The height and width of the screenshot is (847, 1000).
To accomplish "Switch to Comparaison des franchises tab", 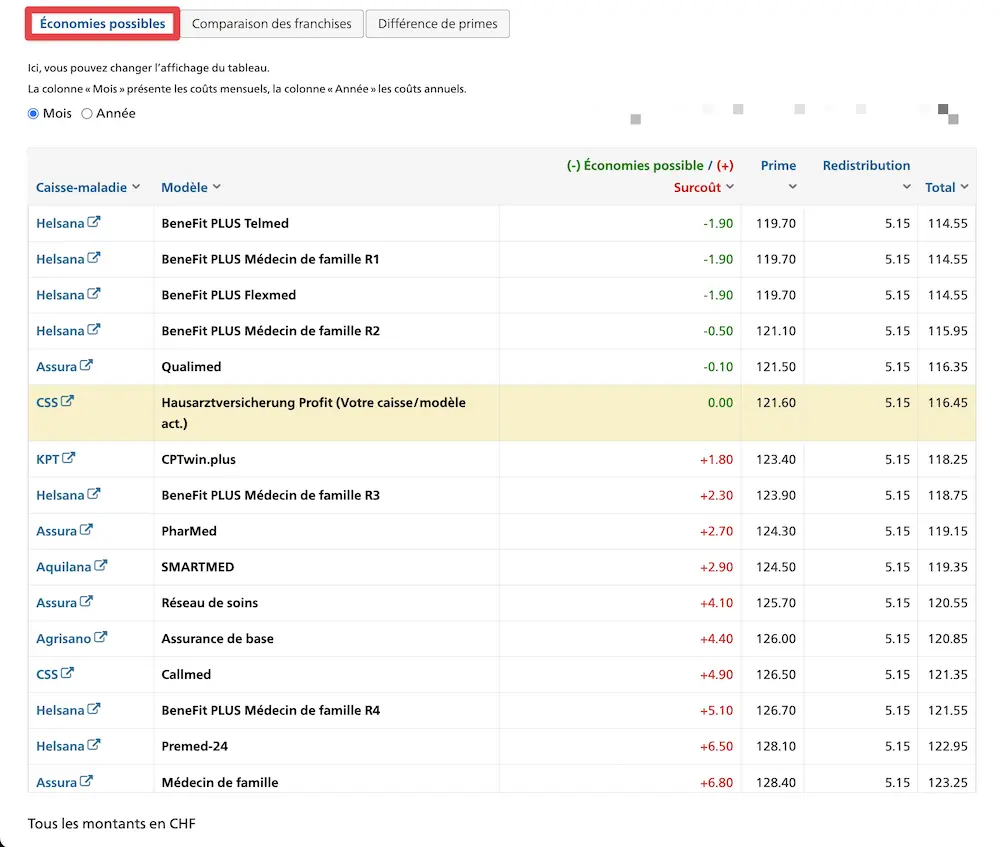I will [272, 24].
